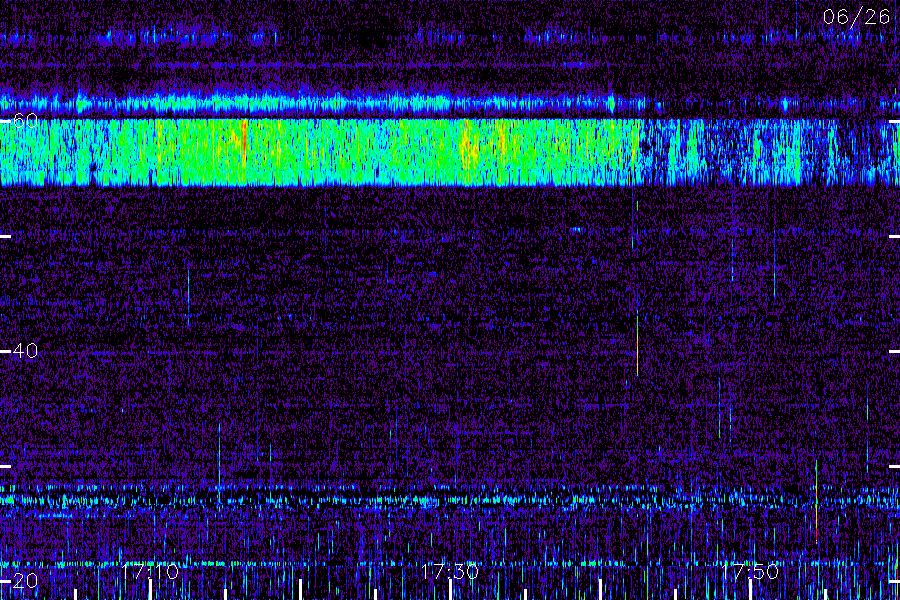Click the 17:30 time label
900x600 pixels.
tap(449, 571)
